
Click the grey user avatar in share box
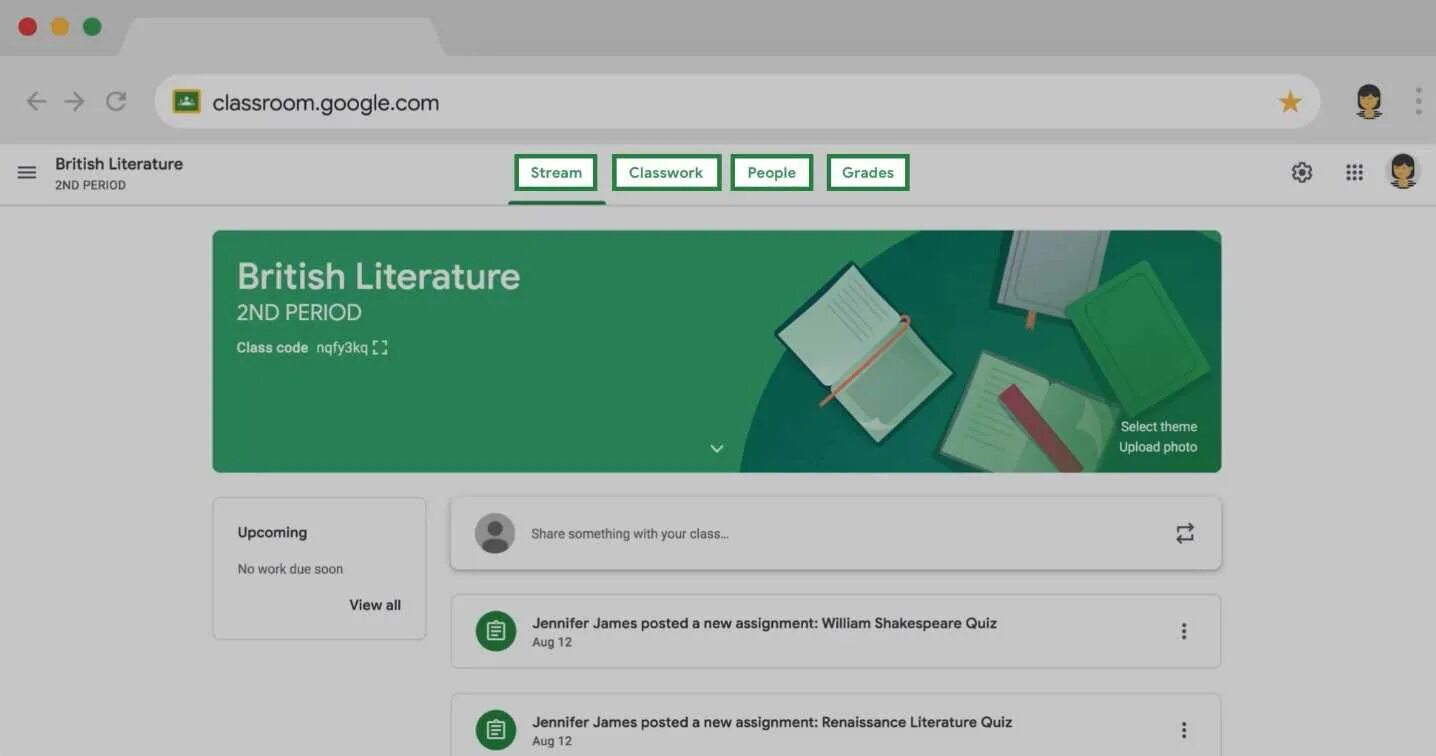495,533
